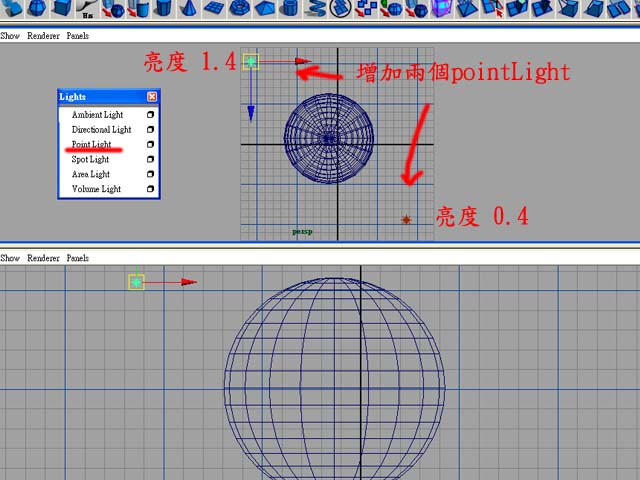
Task: Select the wireframe sphere in upper viewport
Action: (x=329, y=139)
